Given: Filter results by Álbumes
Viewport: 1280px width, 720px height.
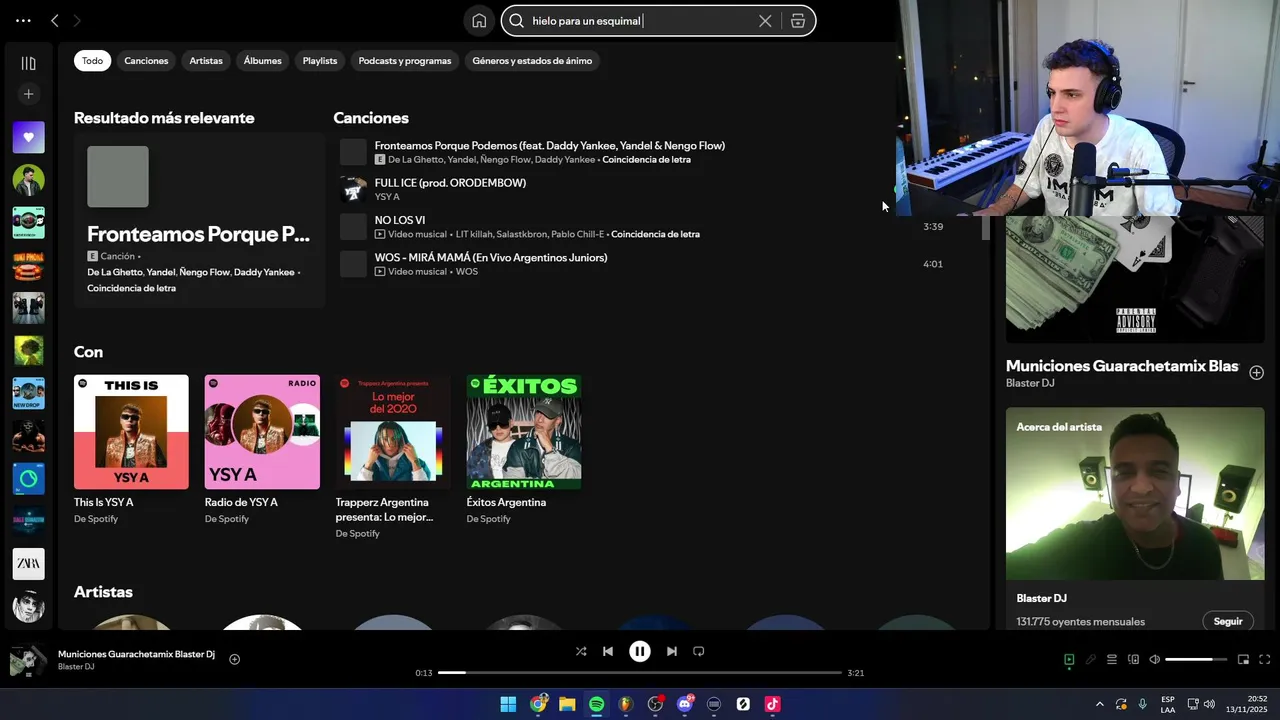Looking at the screenshot, I should 263,61.
